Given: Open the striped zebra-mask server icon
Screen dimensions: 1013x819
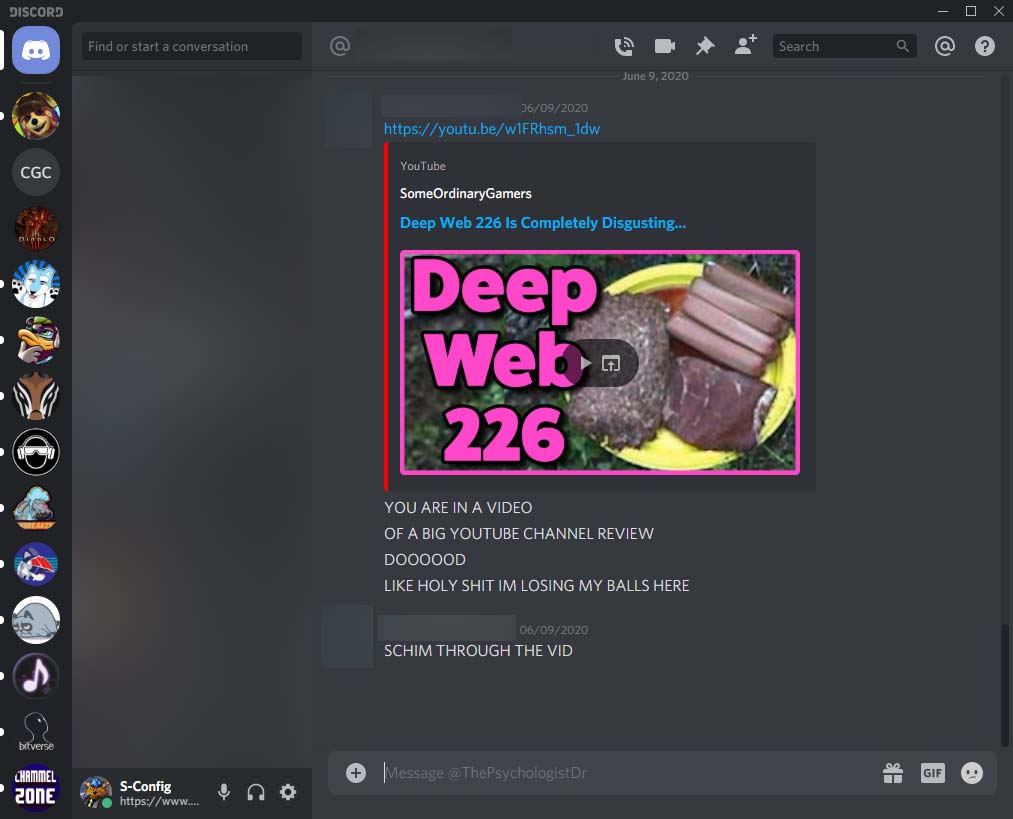Looking at the screenshot, I should click(36, 396).
